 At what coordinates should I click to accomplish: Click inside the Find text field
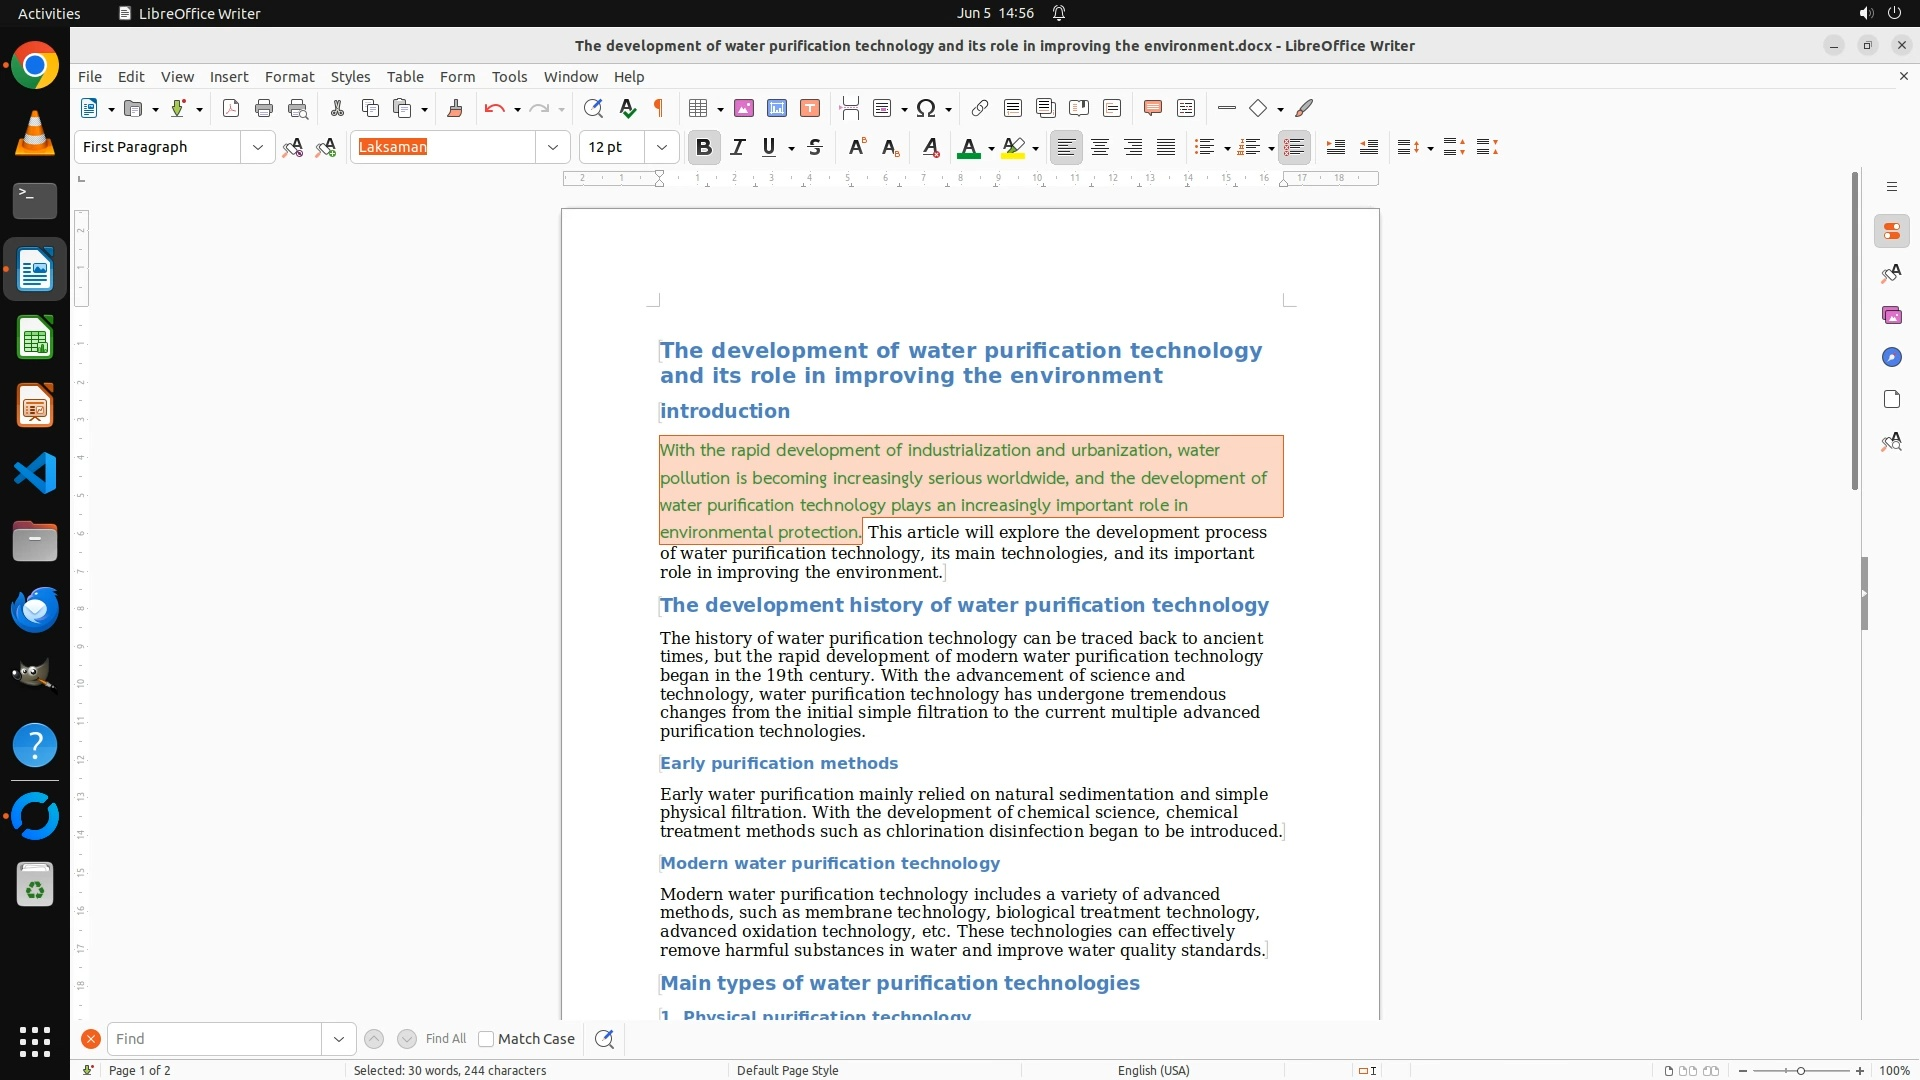tap(214, 1039)
